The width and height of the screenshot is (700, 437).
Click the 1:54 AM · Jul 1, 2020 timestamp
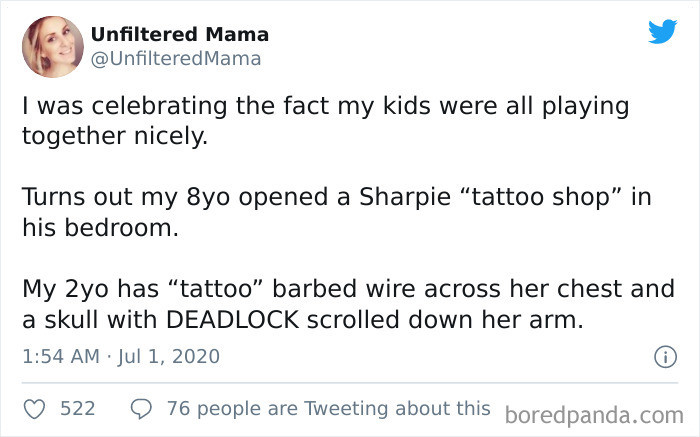point(121,357)
